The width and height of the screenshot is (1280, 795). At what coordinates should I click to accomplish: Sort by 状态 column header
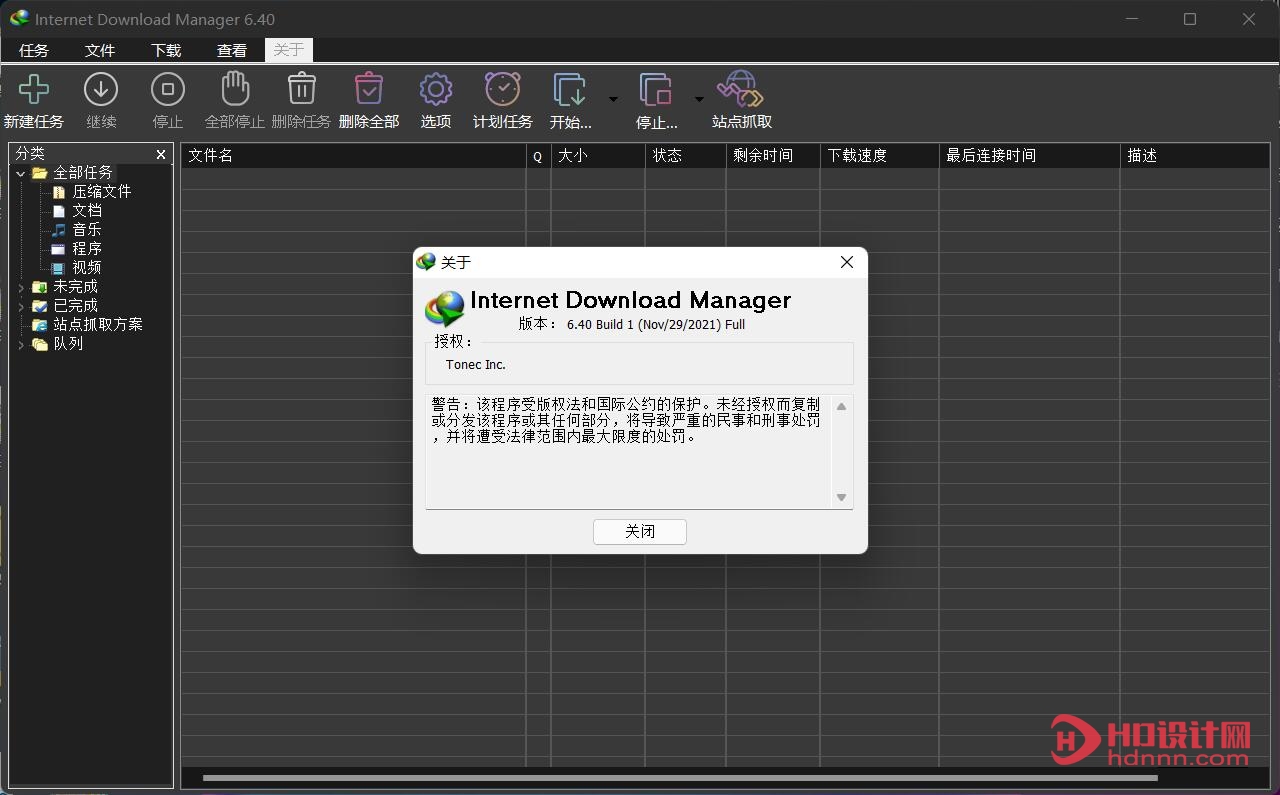coord(685,156)
